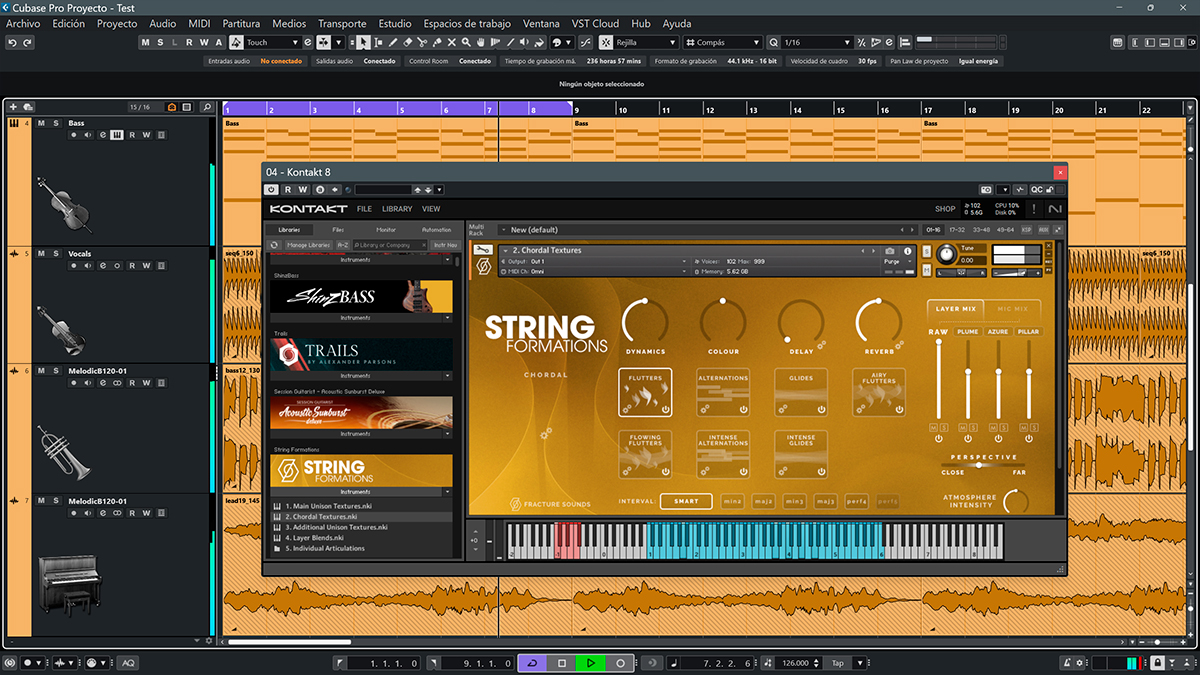This screenshot has width=1200, height=675.
Task: Open the Rejilla snap type dropdown
Action: point(646,42)
